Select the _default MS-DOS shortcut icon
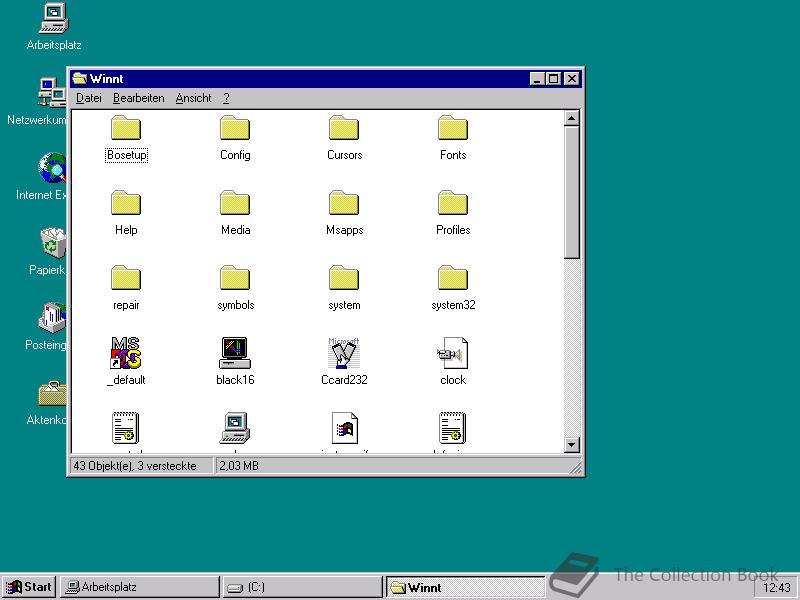This screenshot has width=800, height=600. point(126,353)
